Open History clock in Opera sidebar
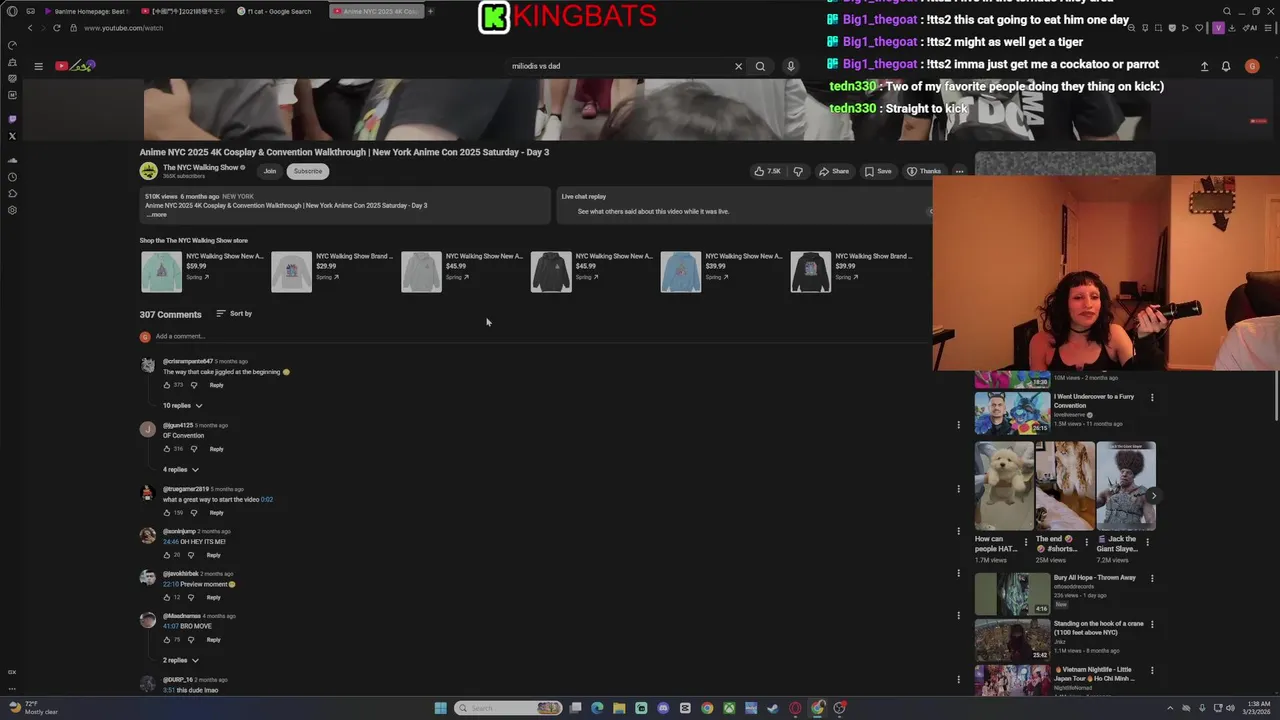Viewport: 1280px width, 720px height. 12,177
